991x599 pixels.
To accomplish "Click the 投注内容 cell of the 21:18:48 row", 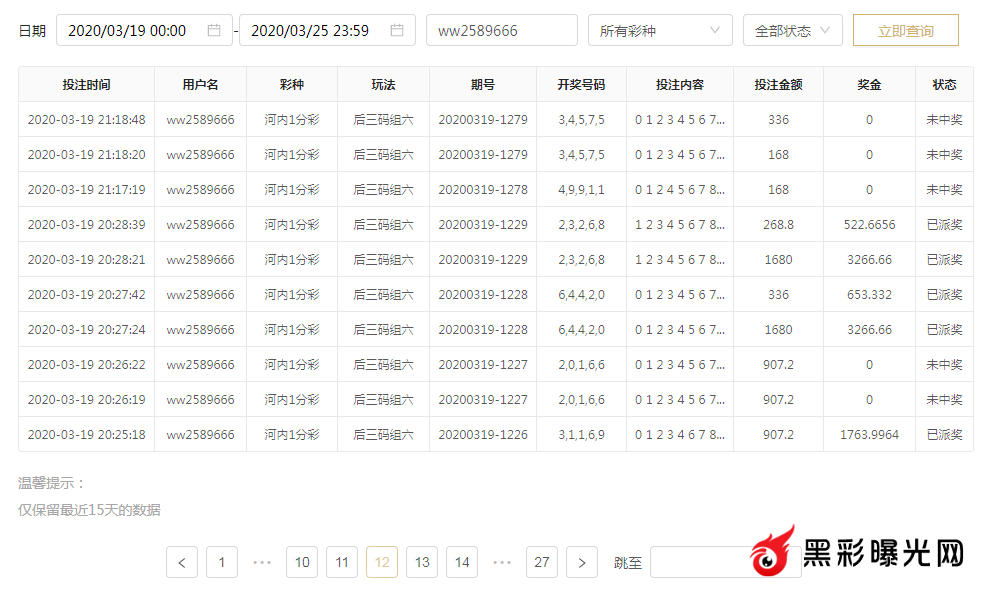I will point(679,120).
